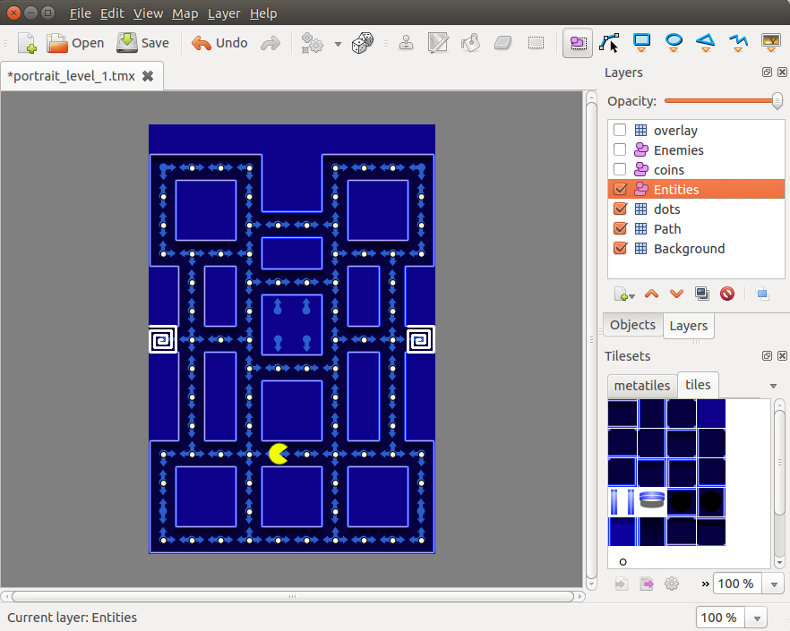
Task: Open a file with the Open button
Action: [76, 43]
